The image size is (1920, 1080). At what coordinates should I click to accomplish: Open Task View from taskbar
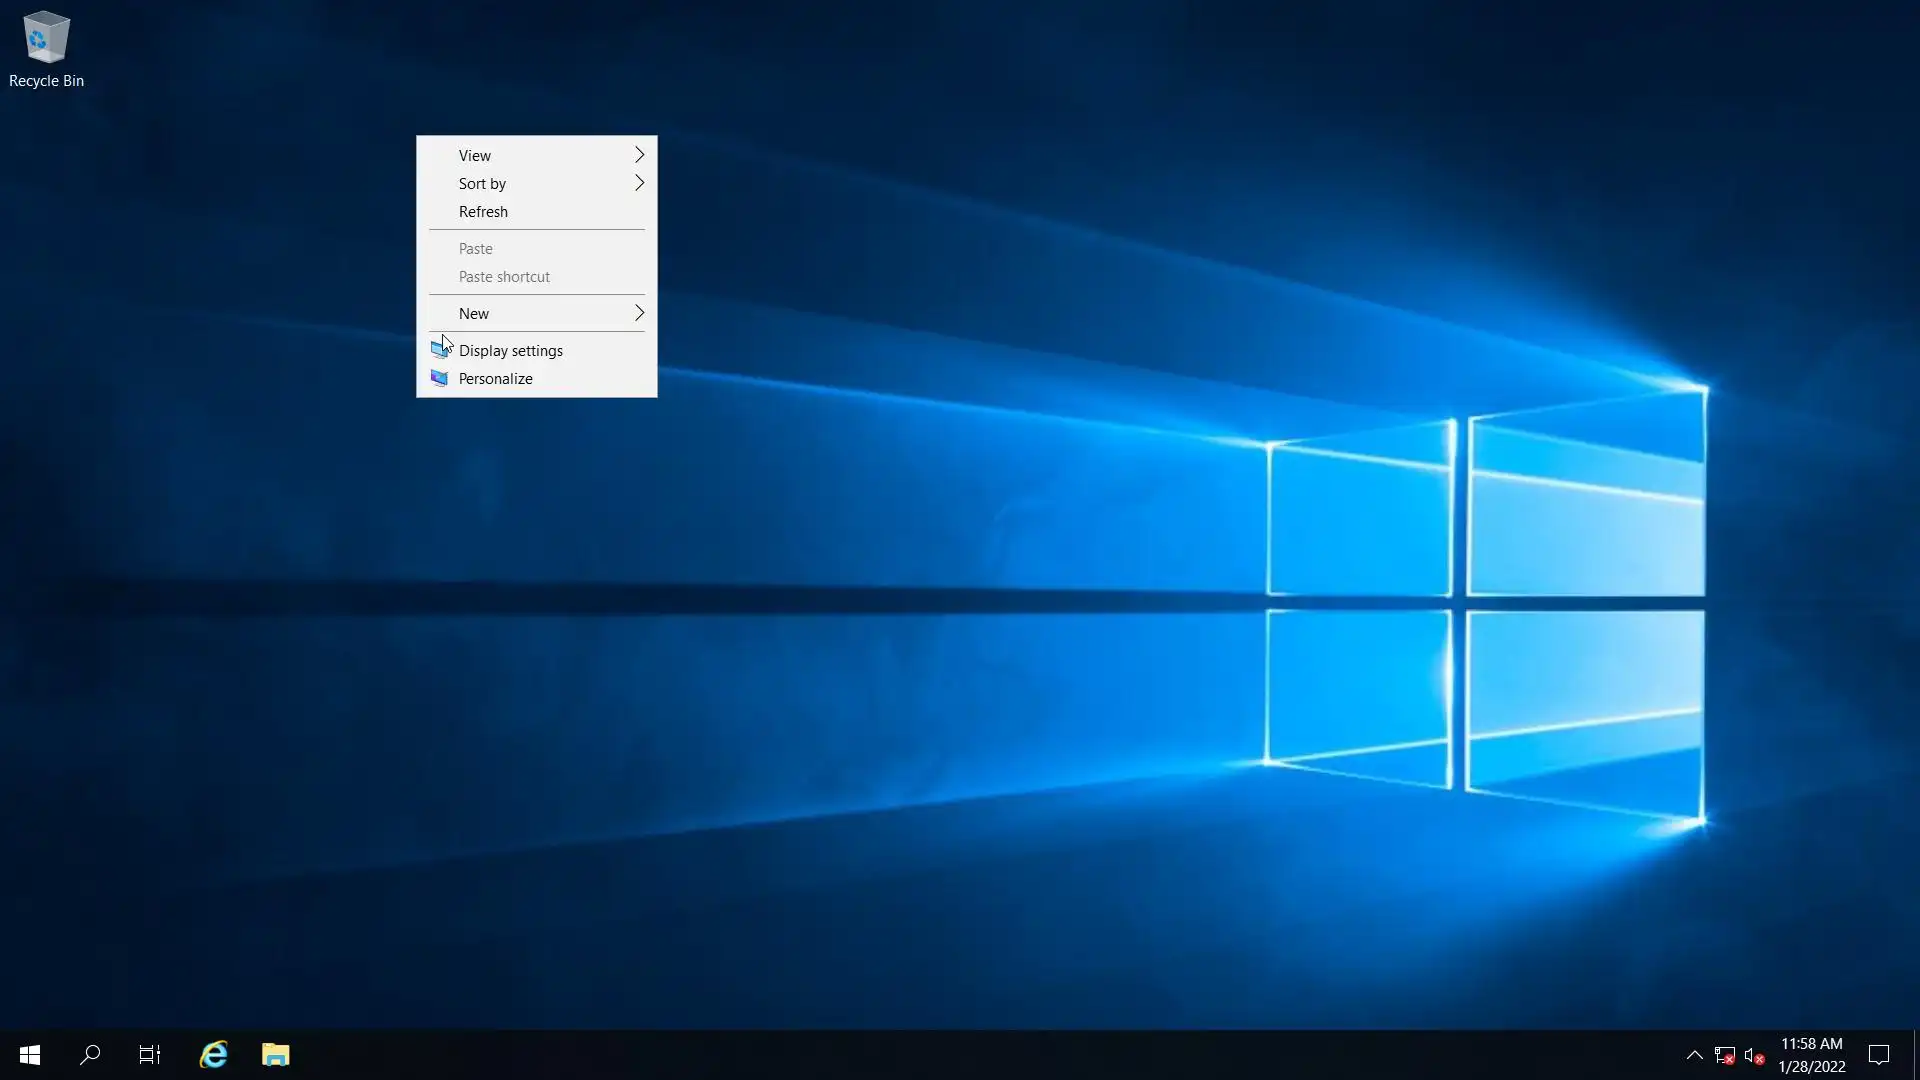(x=150, y=1055)
